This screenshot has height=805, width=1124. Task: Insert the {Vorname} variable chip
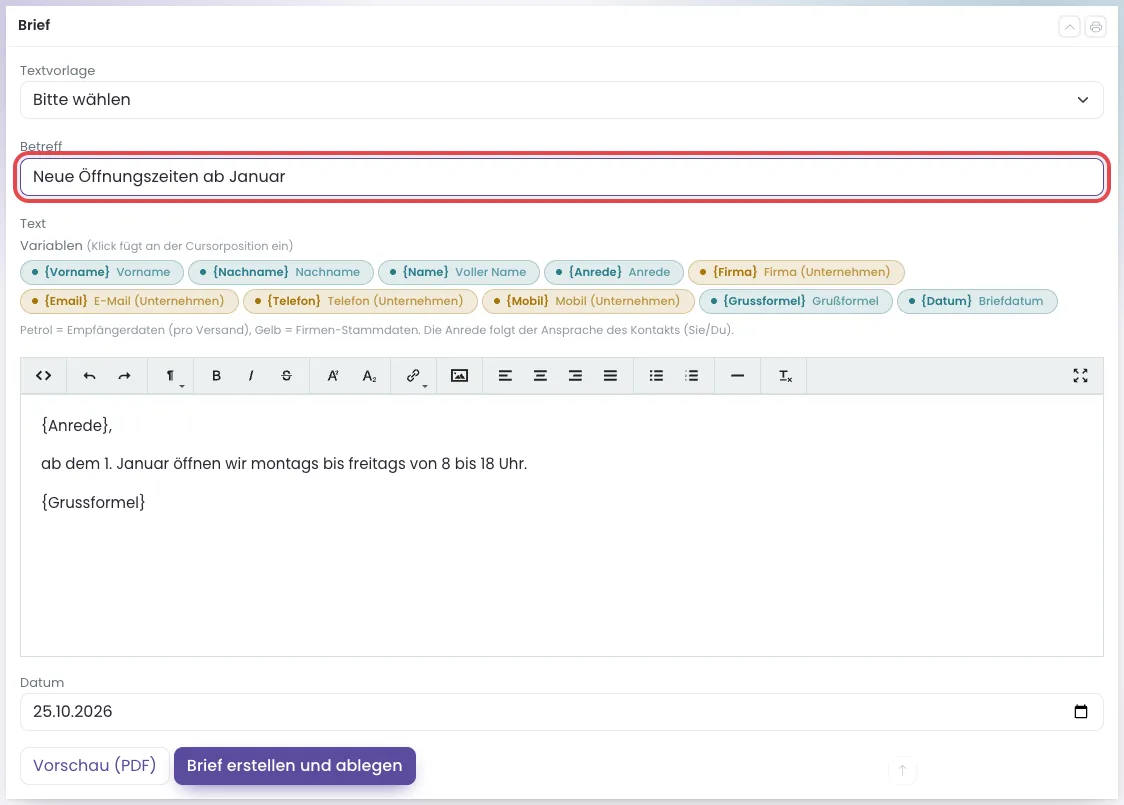(x=102, y=272)
